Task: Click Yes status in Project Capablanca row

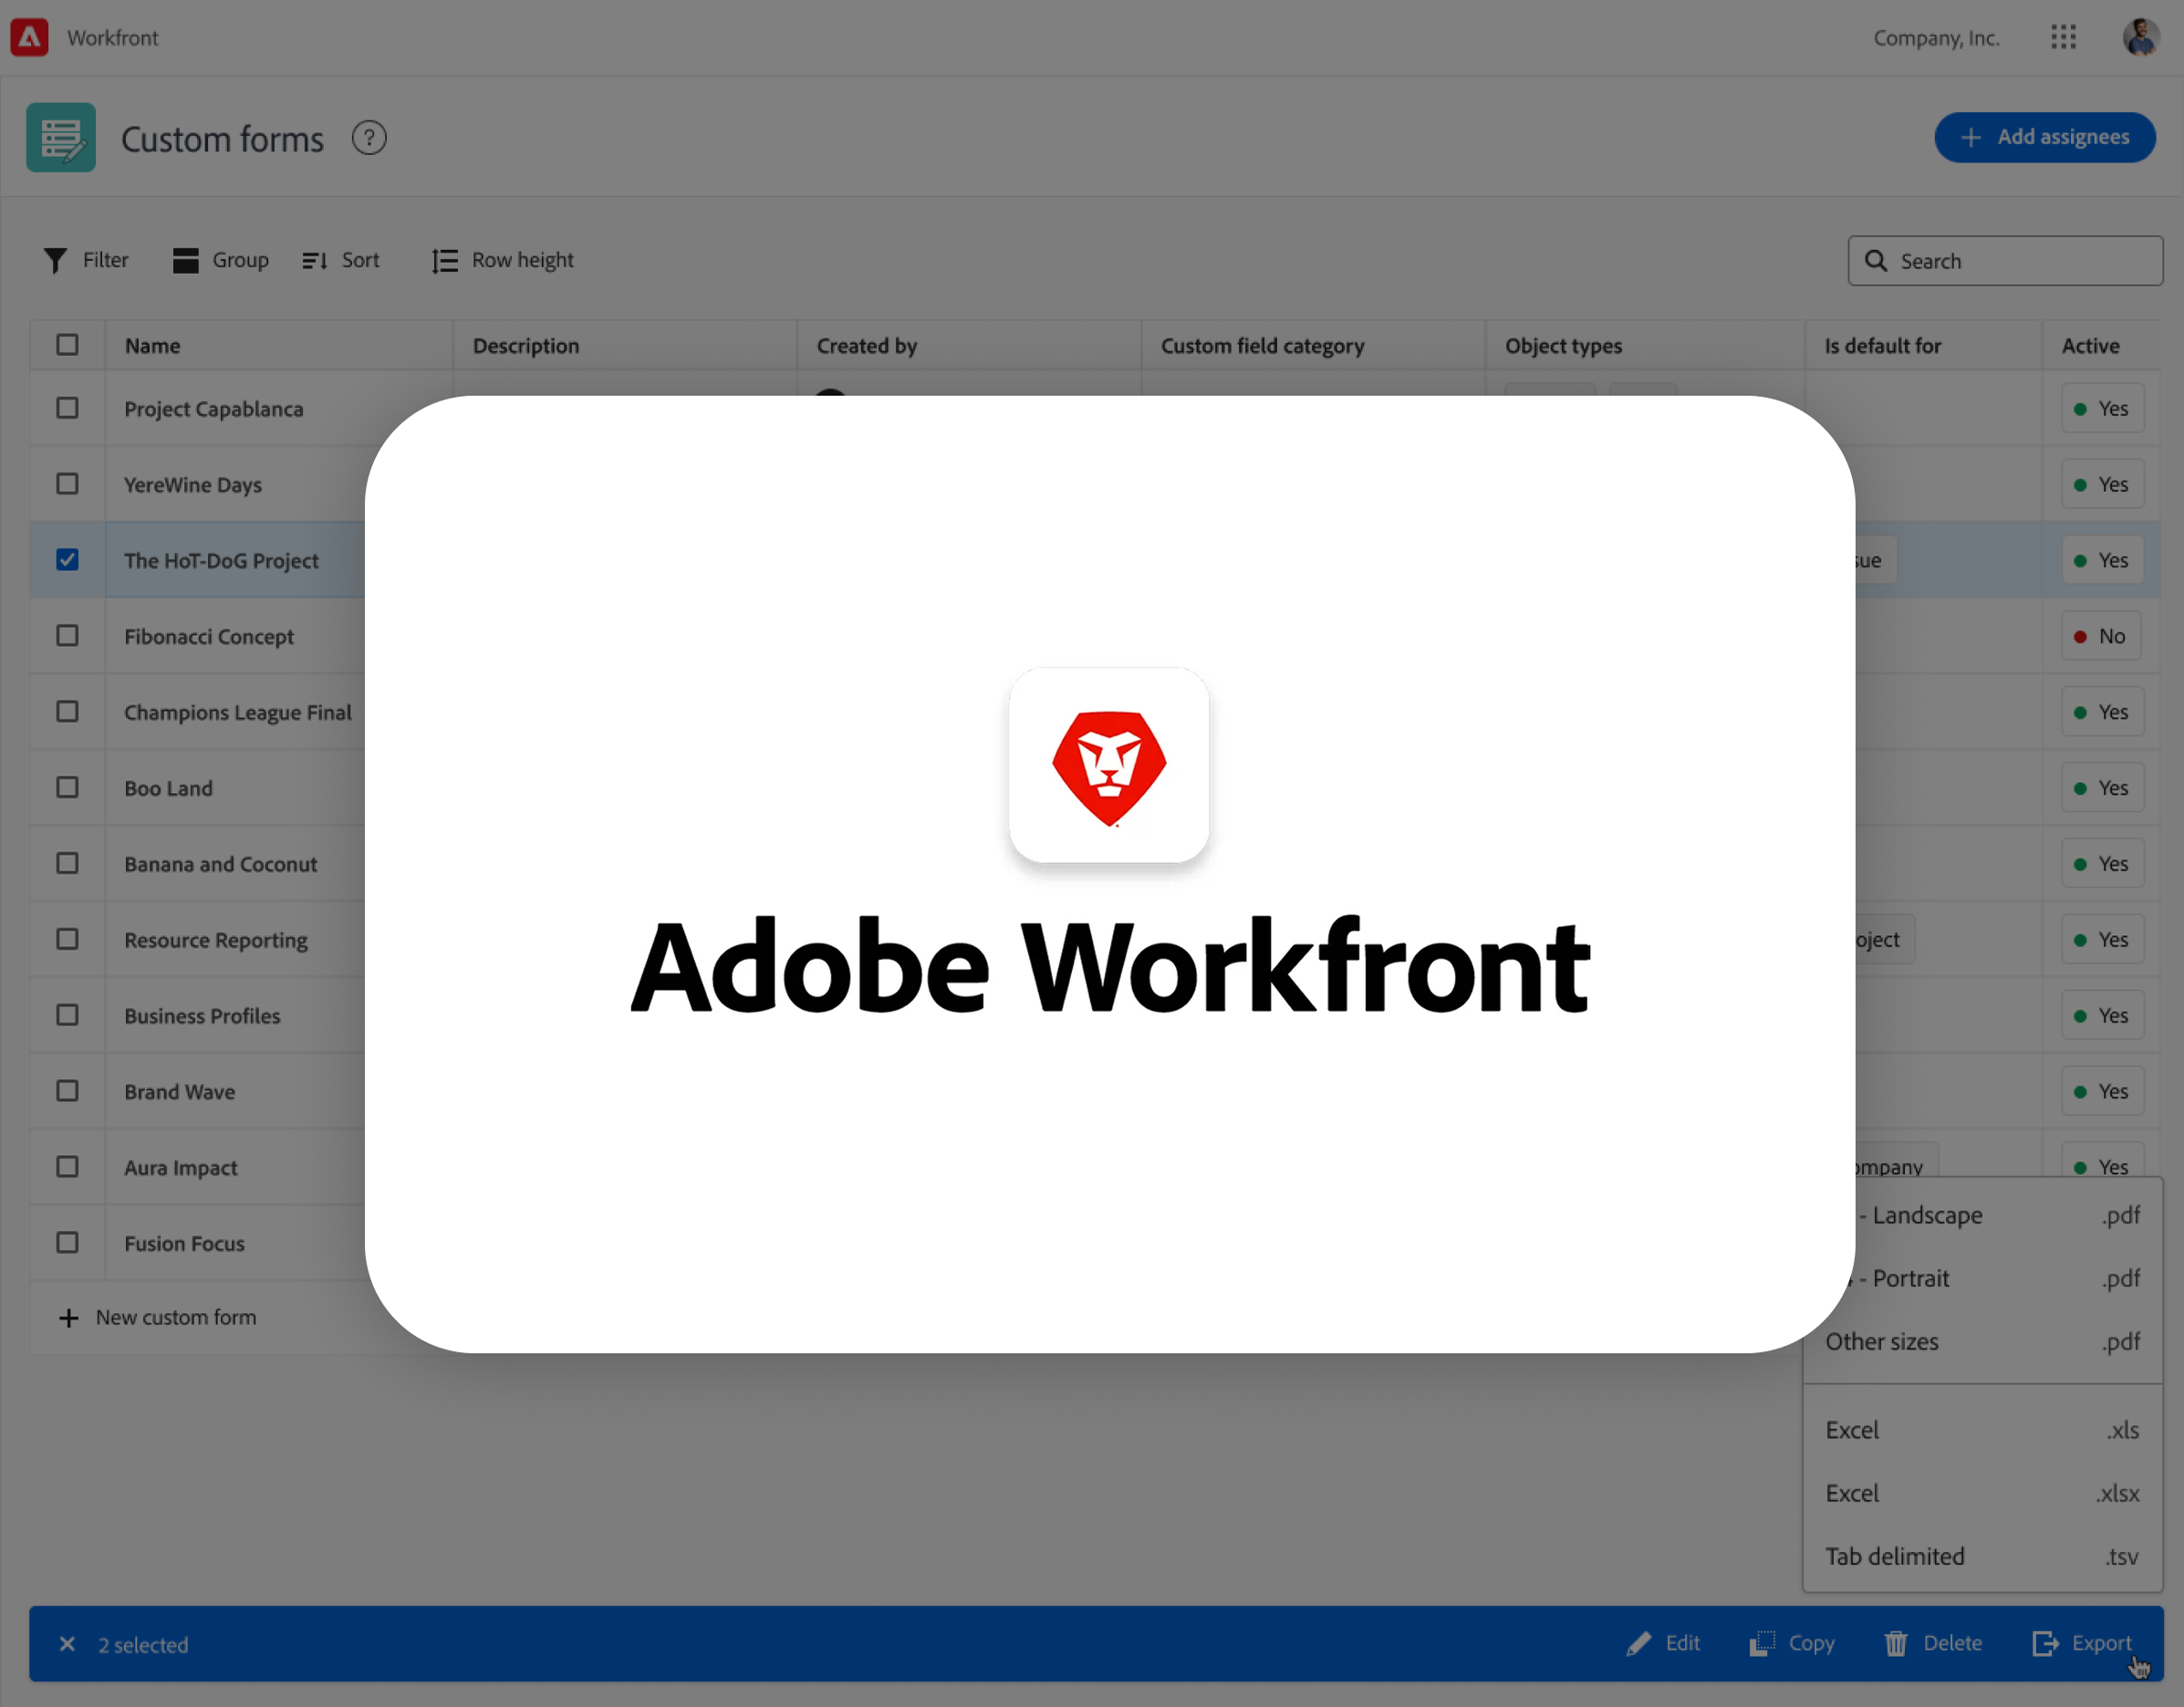Action: coord(2102,408)
